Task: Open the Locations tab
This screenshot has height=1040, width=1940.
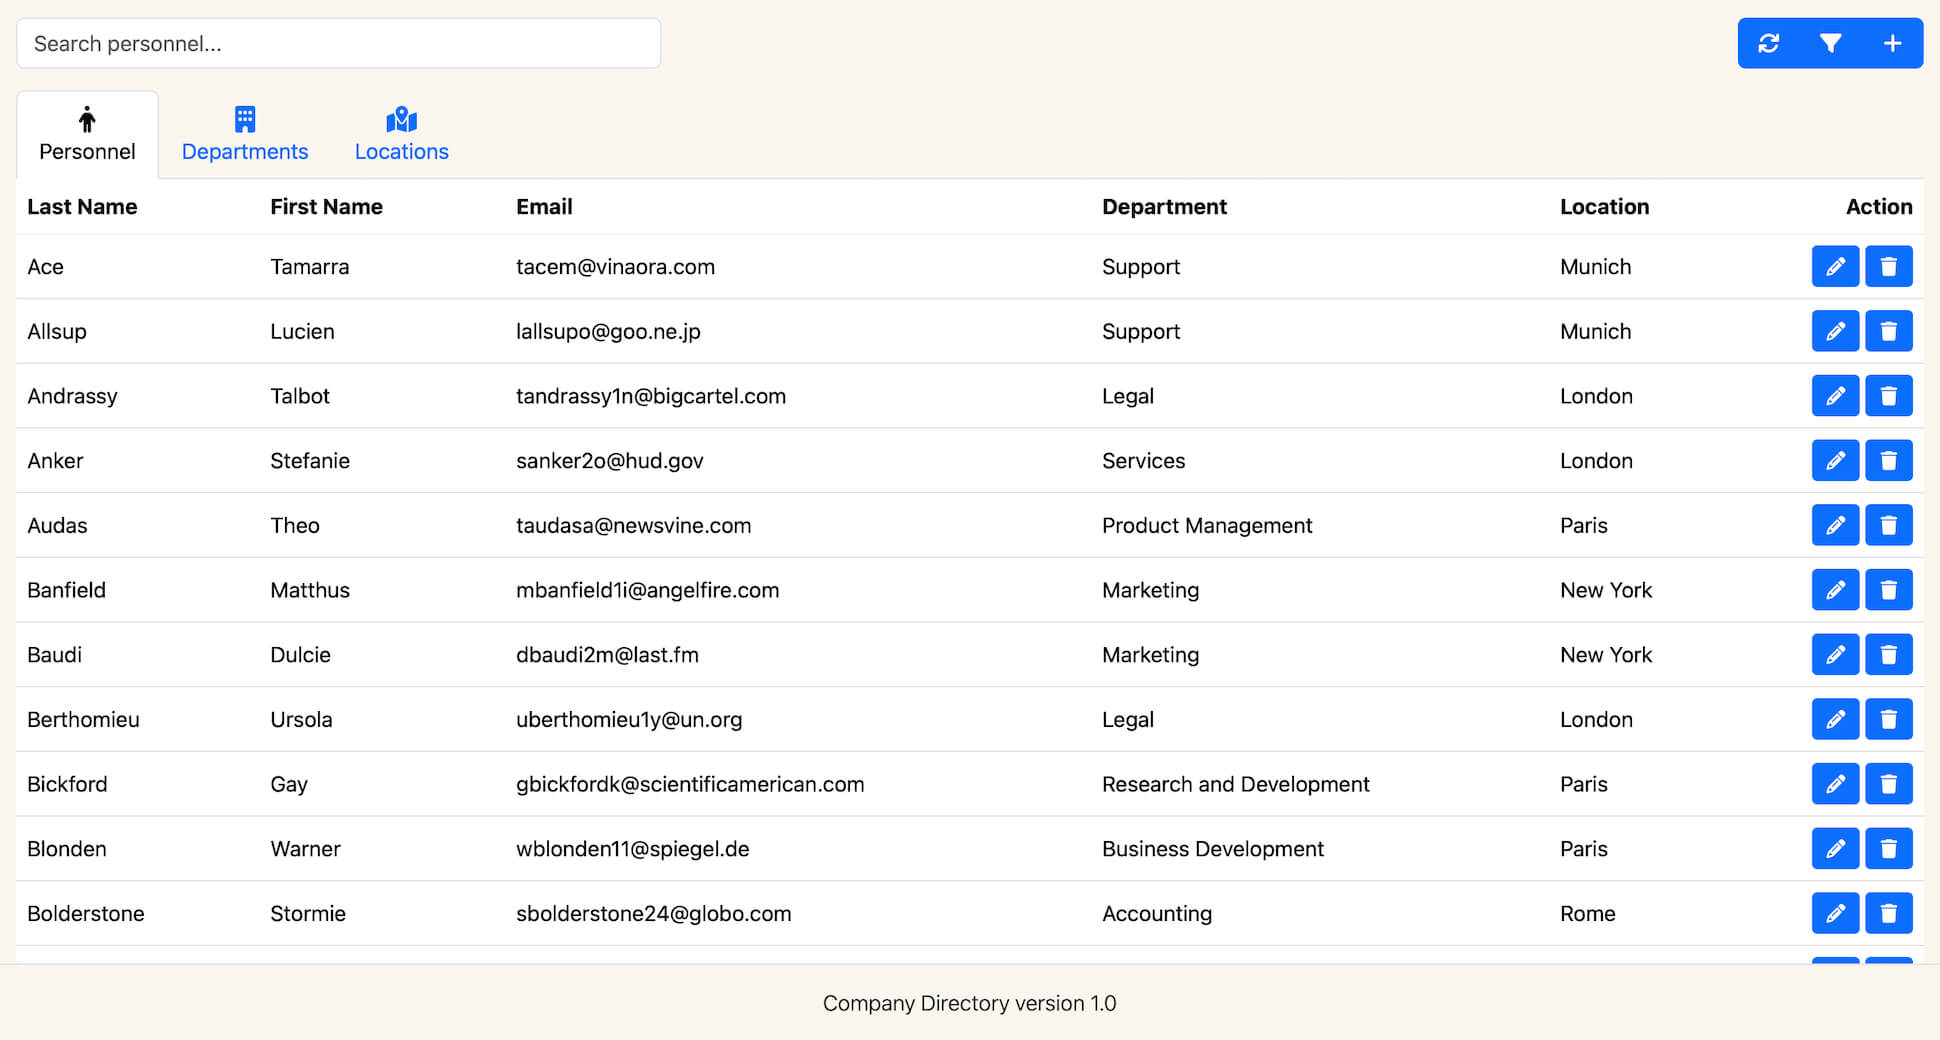Action: [401, 135]
